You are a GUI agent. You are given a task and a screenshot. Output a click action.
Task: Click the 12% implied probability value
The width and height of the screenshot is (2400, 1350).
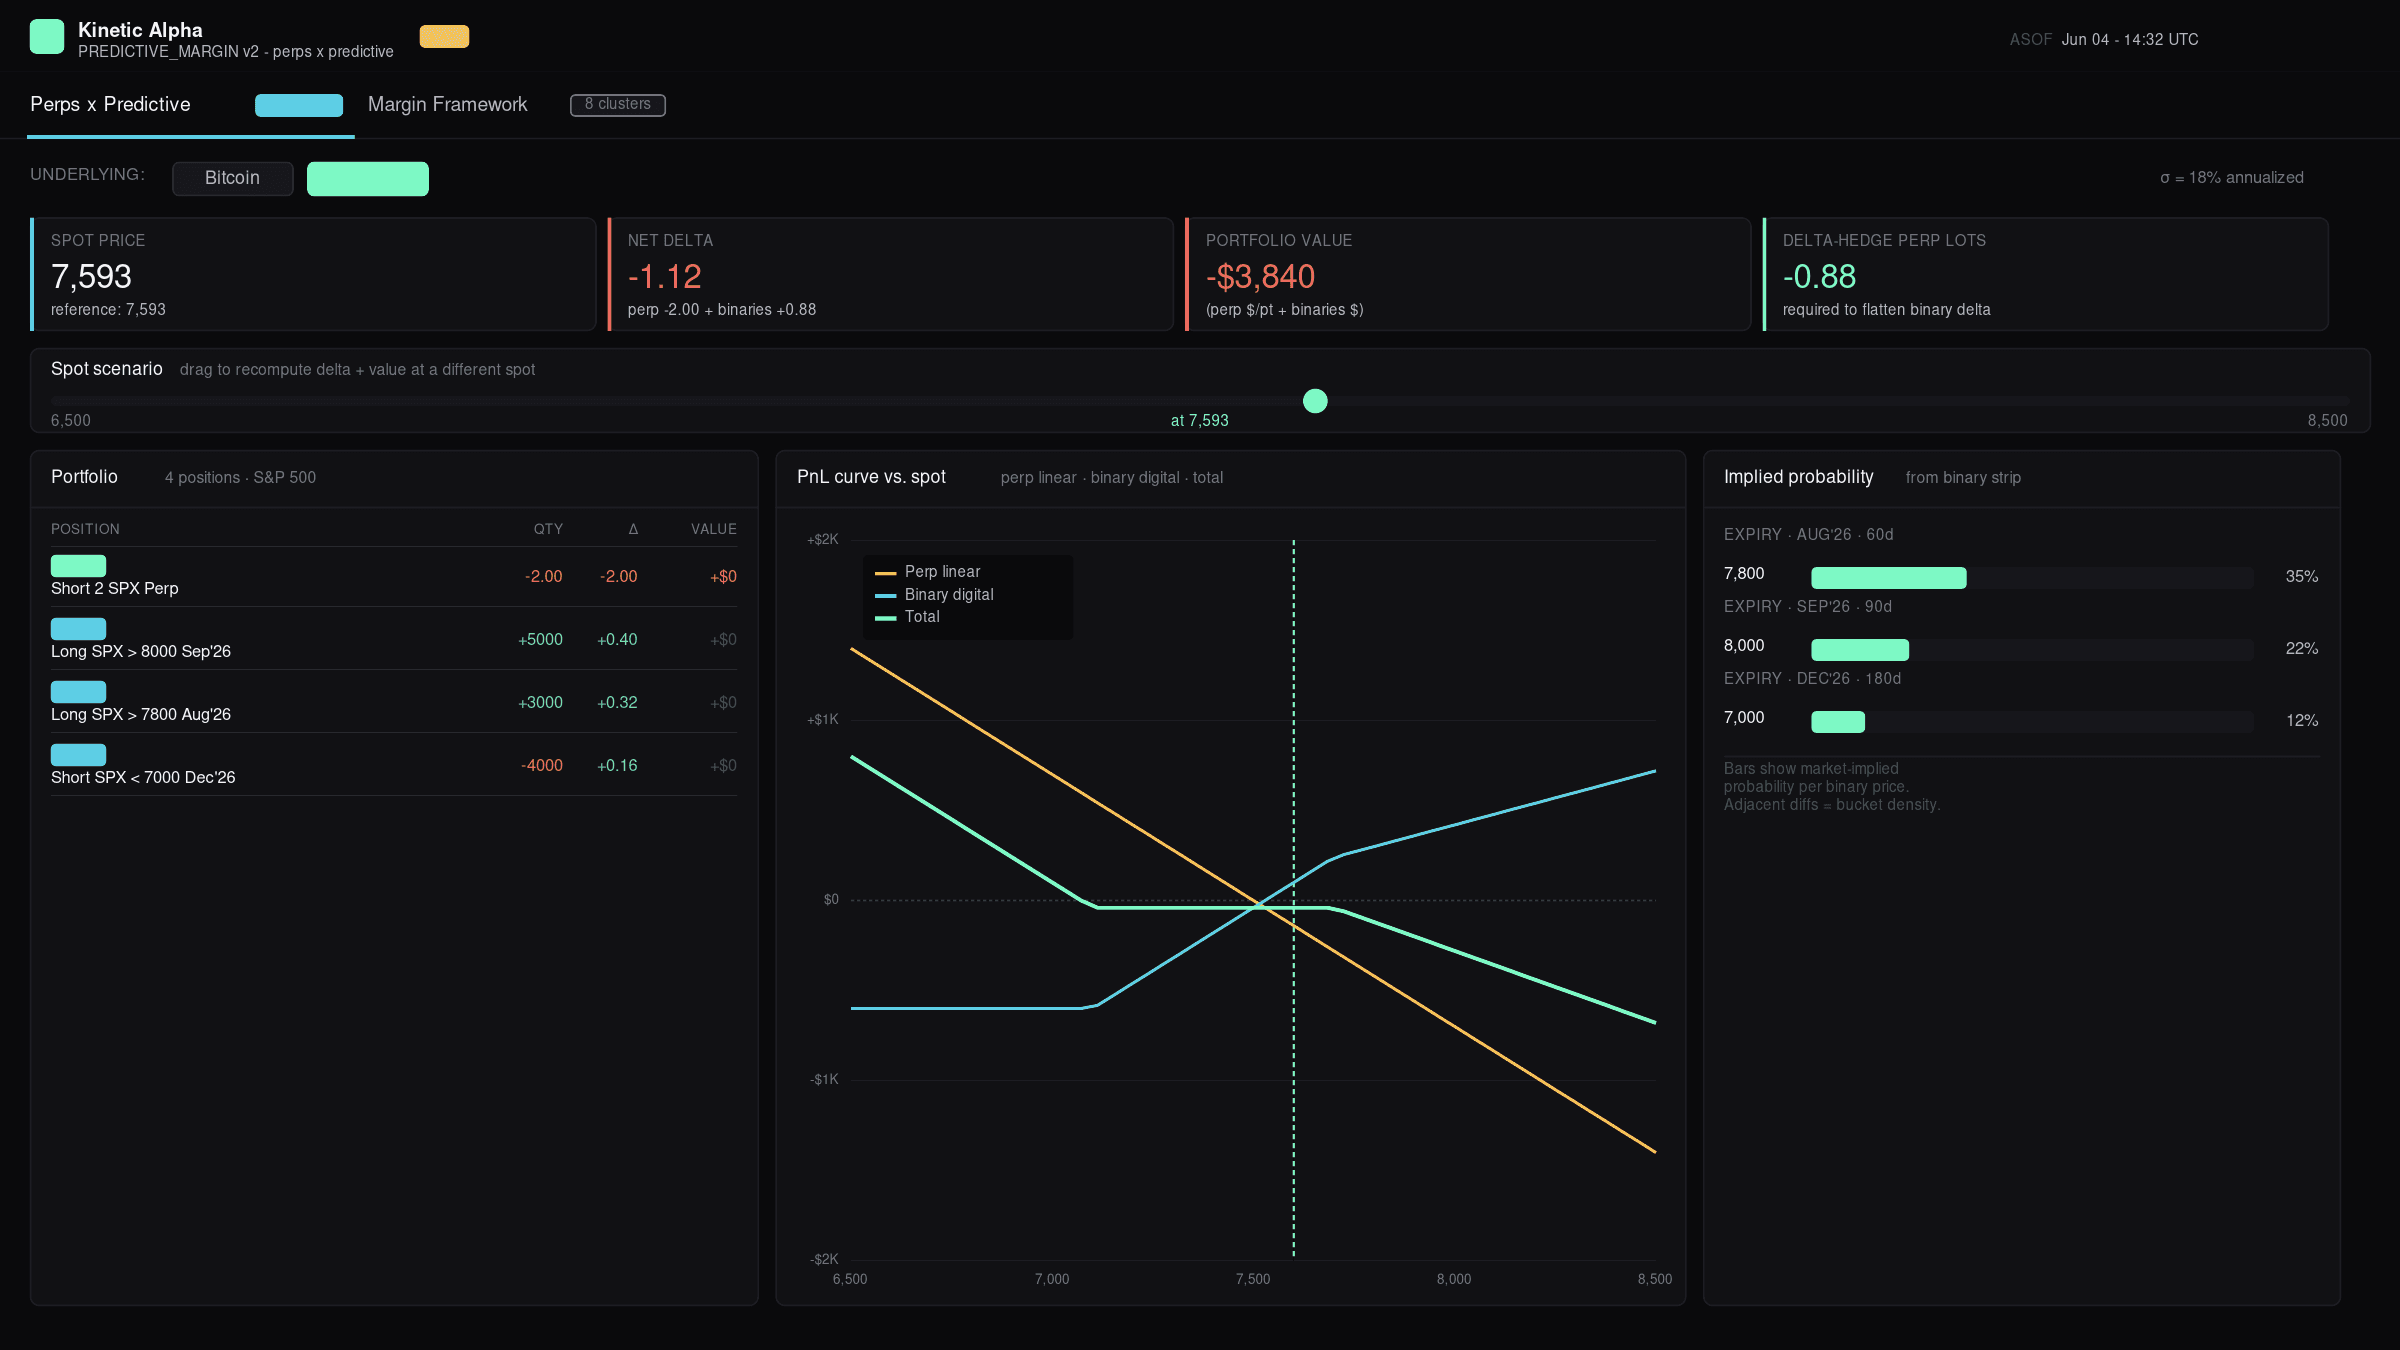(x=2302, y=721)
